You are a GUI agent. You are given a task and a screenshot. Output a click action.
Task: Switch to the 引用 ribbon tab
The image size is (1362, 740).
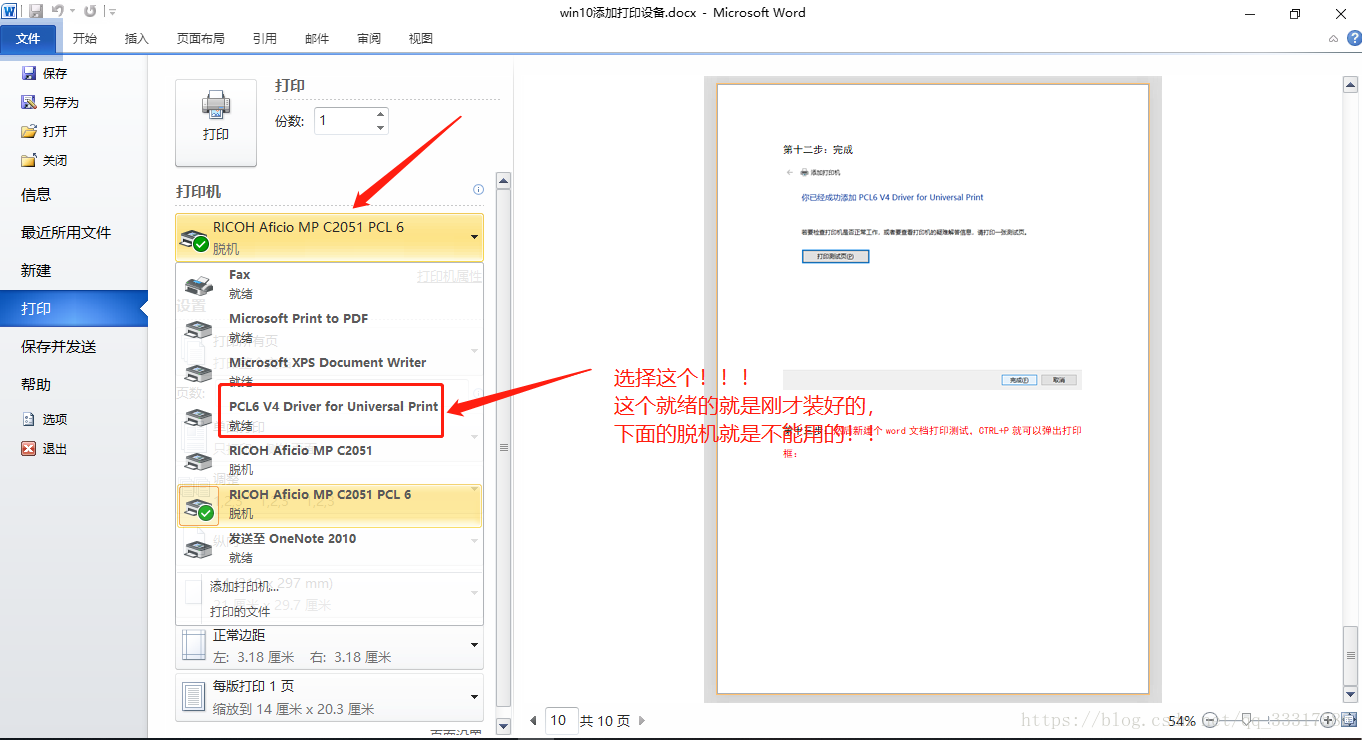point(265,39)
